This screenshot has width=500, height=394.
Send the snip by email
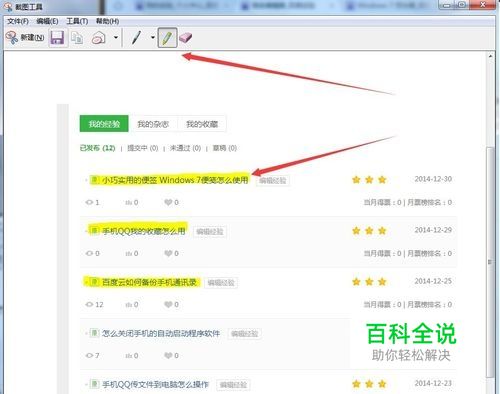[98, 38]
